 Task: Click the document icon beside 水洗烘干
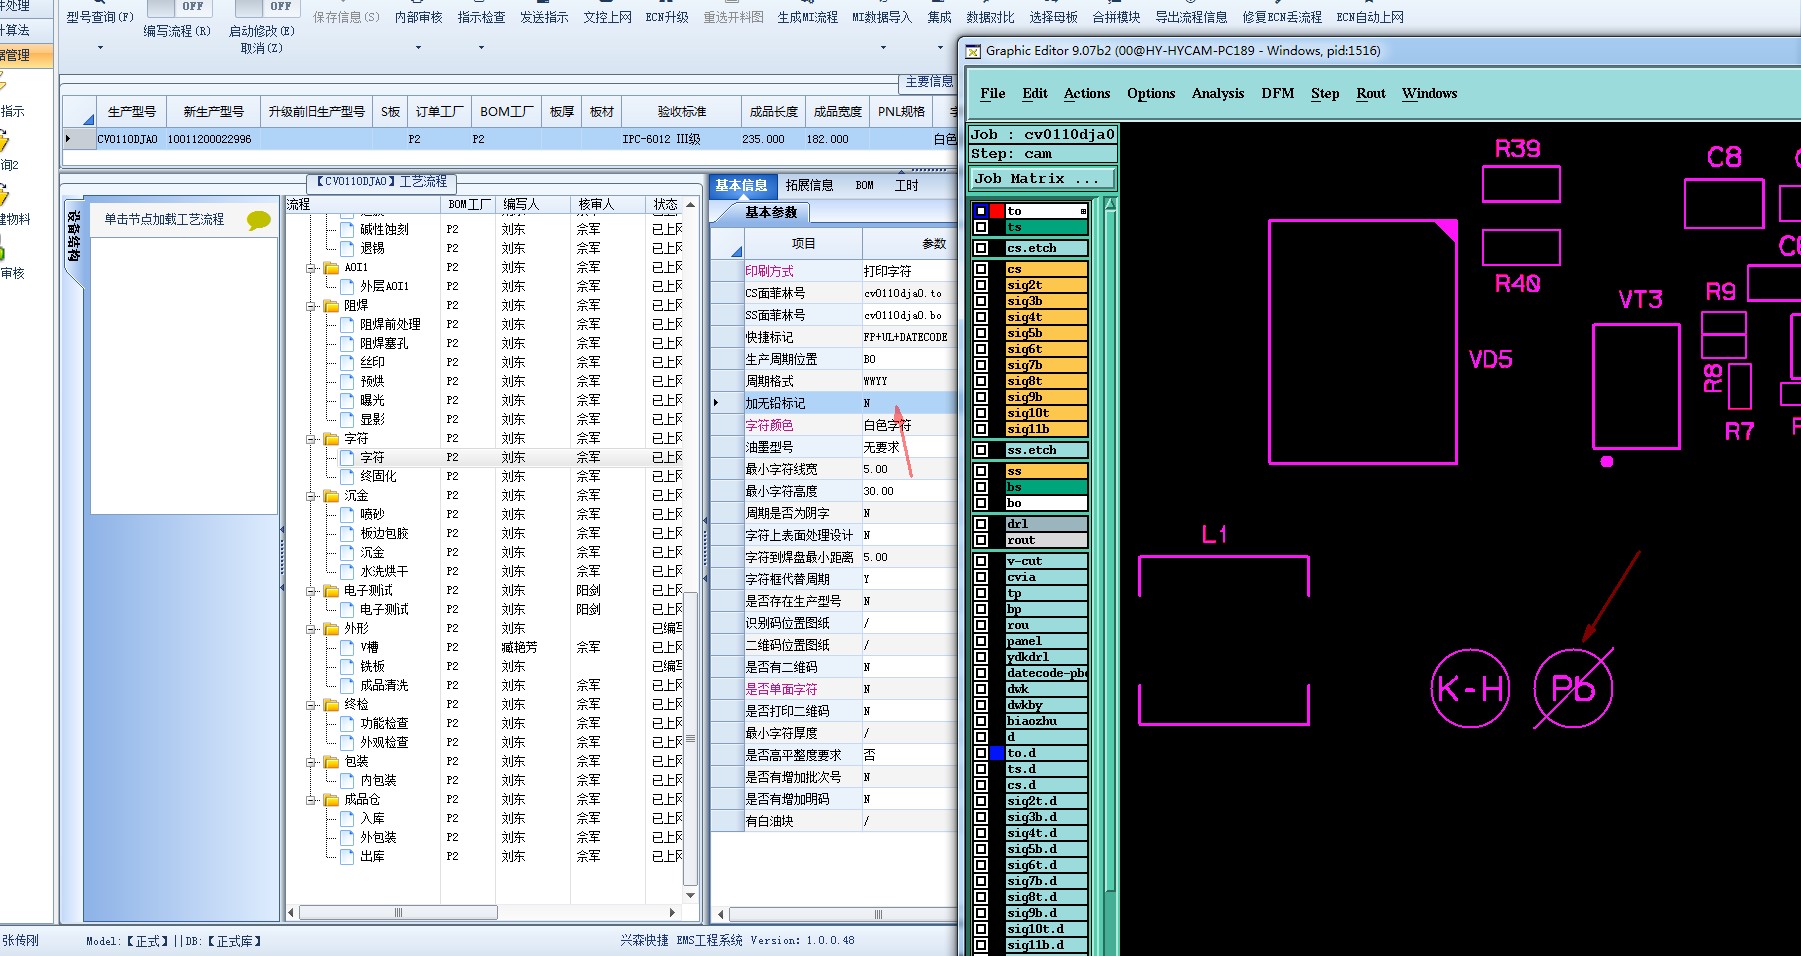point(347,571)
